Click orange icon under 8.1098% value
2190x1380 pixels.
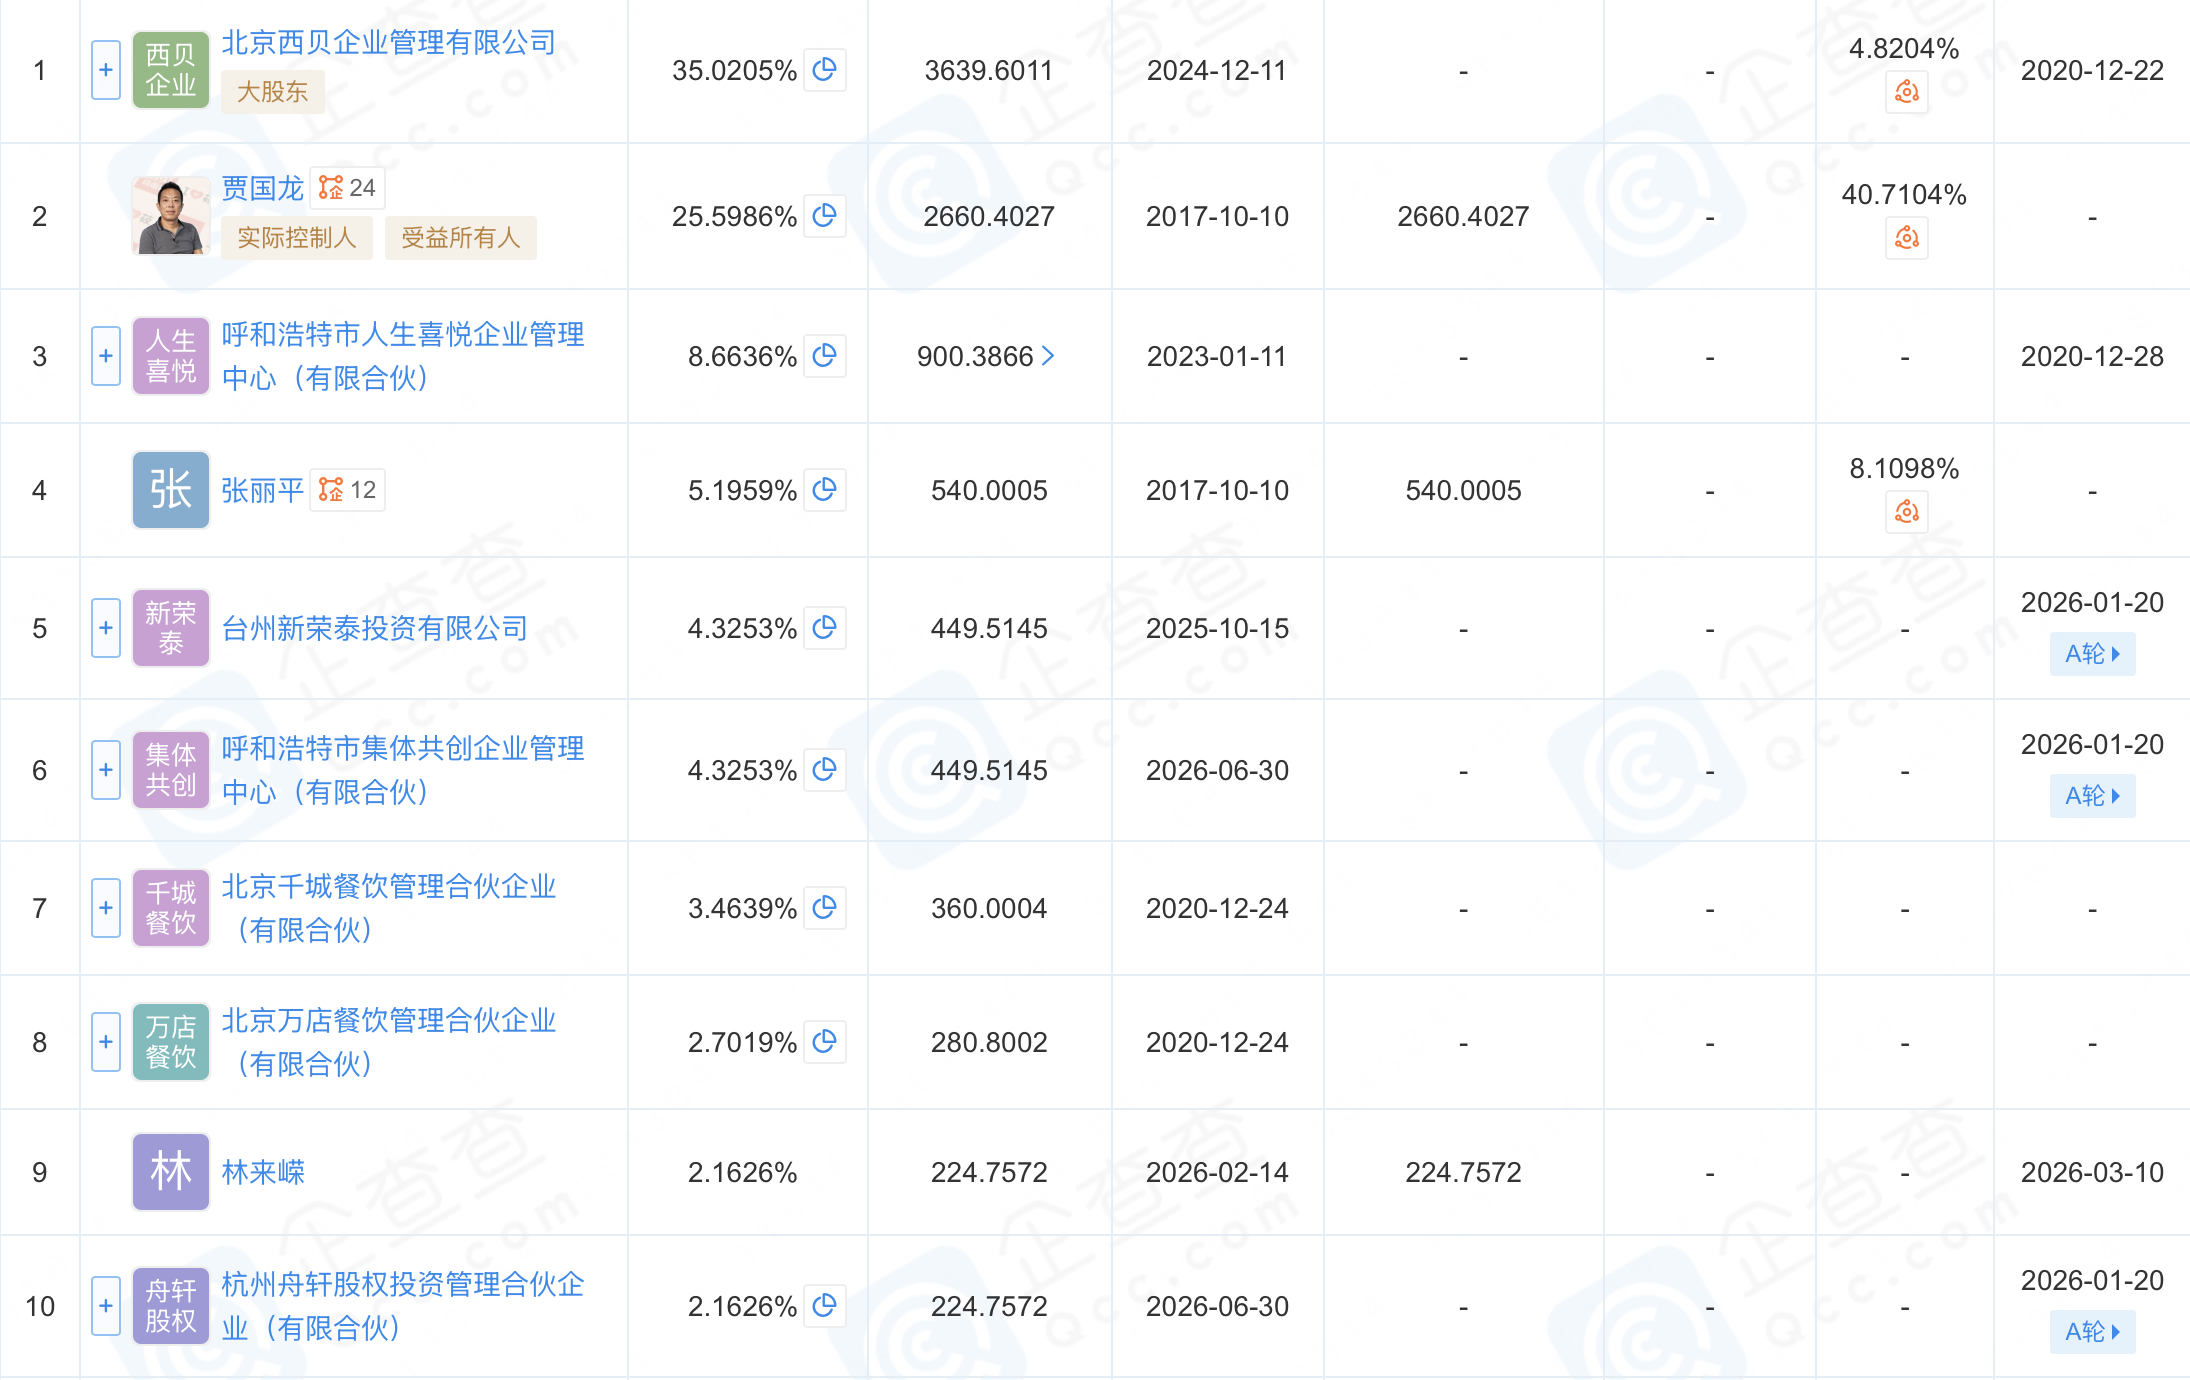[x=1906, y=513]
